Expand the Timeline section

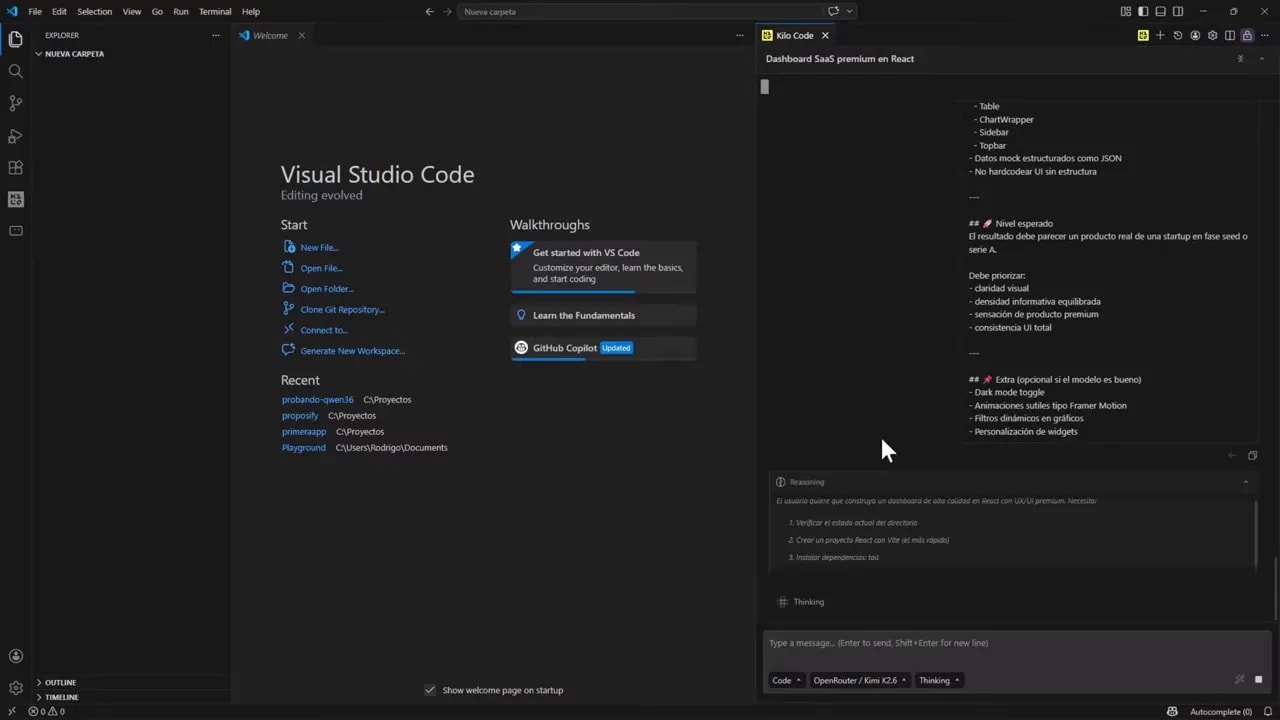coord(130,697)
